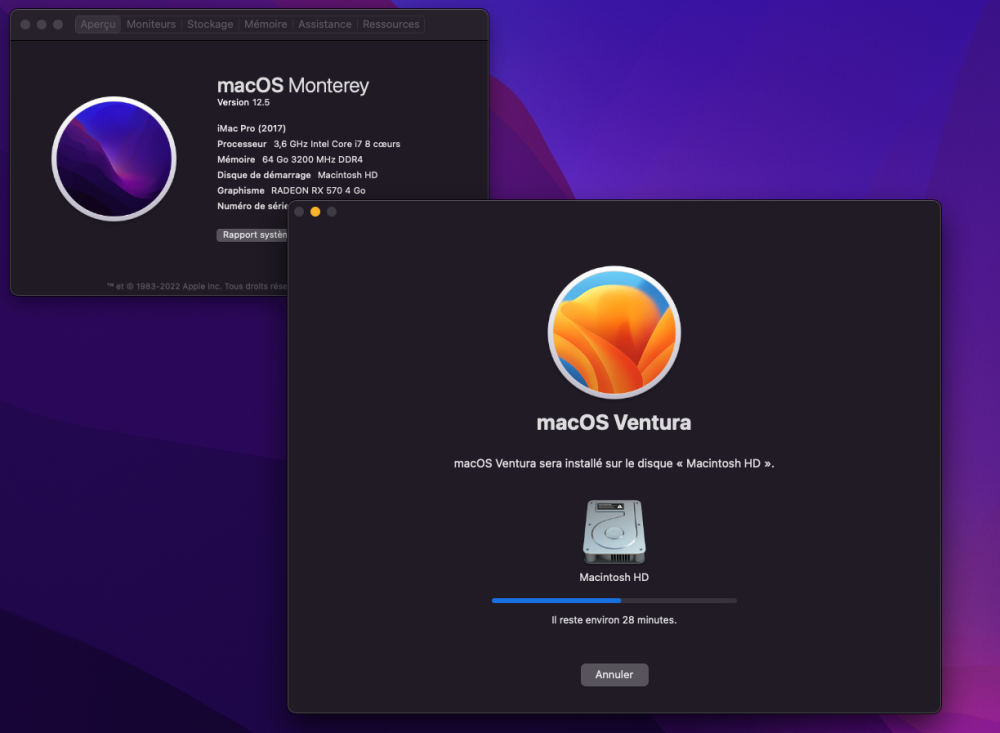This screenshot has height=733, width=1000.
Task: Click the zoom dot of About This Mac
Action: tap(58, 24)
